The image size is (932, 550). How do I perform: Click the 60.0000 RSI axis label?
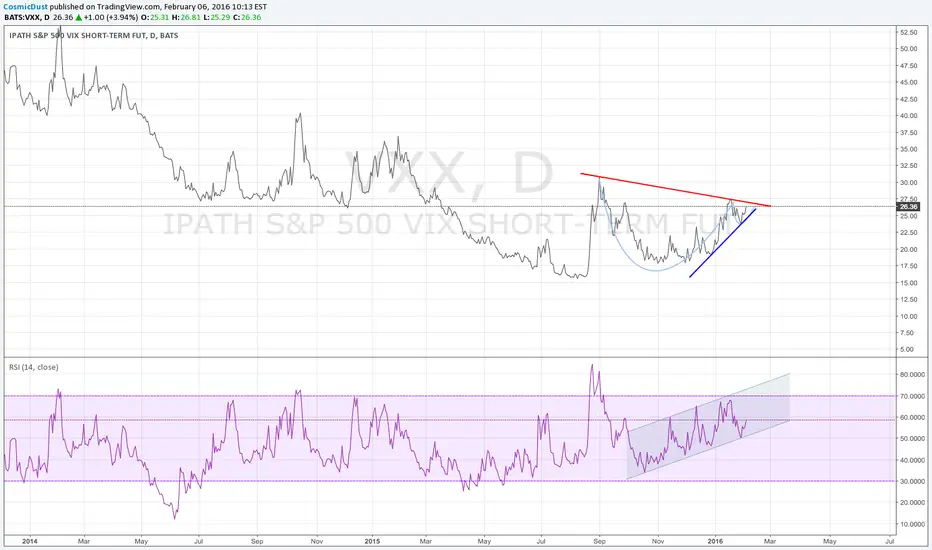point(912,417)
